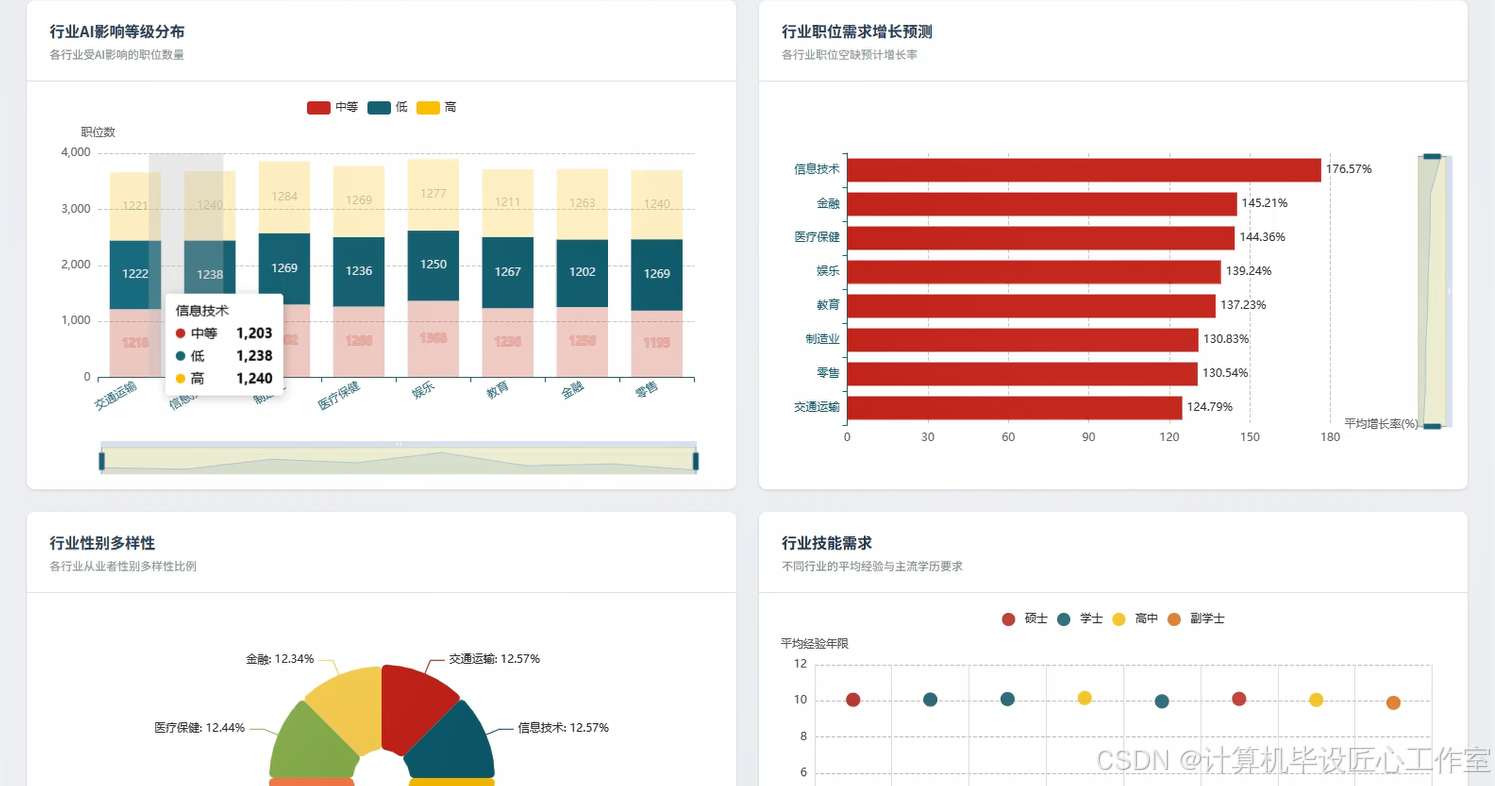Click the 行业AI影响等级分布 chart title
Viewport: 1495px width, 786px height.
[x=117, y=32]
